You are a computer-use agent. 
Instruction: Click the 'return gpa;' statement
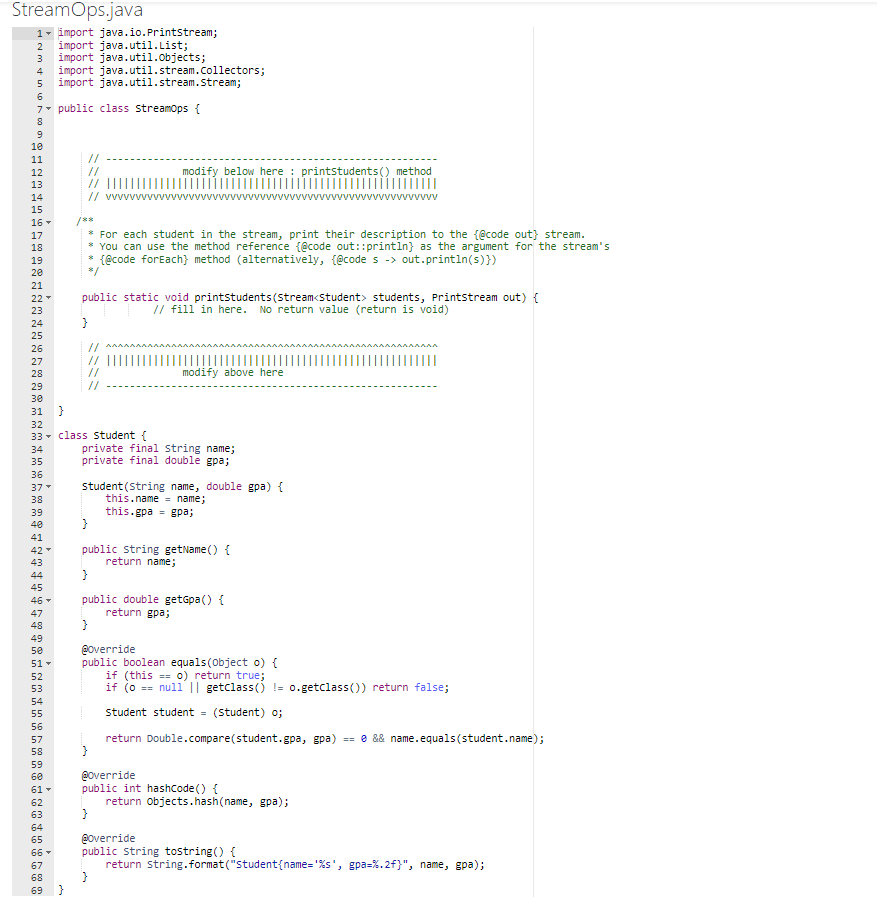137,612
